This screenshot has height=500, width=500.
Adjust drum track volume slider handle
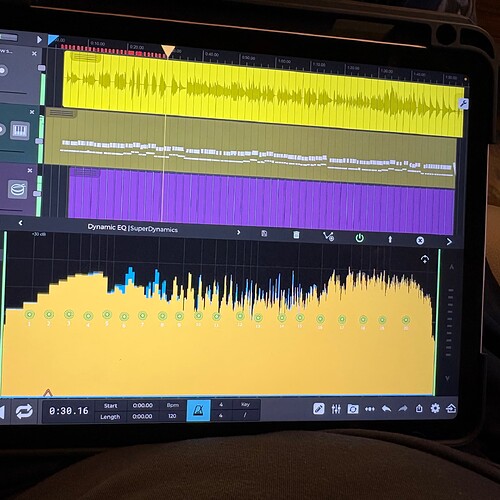pyautogui.click(x=37, y=194)
